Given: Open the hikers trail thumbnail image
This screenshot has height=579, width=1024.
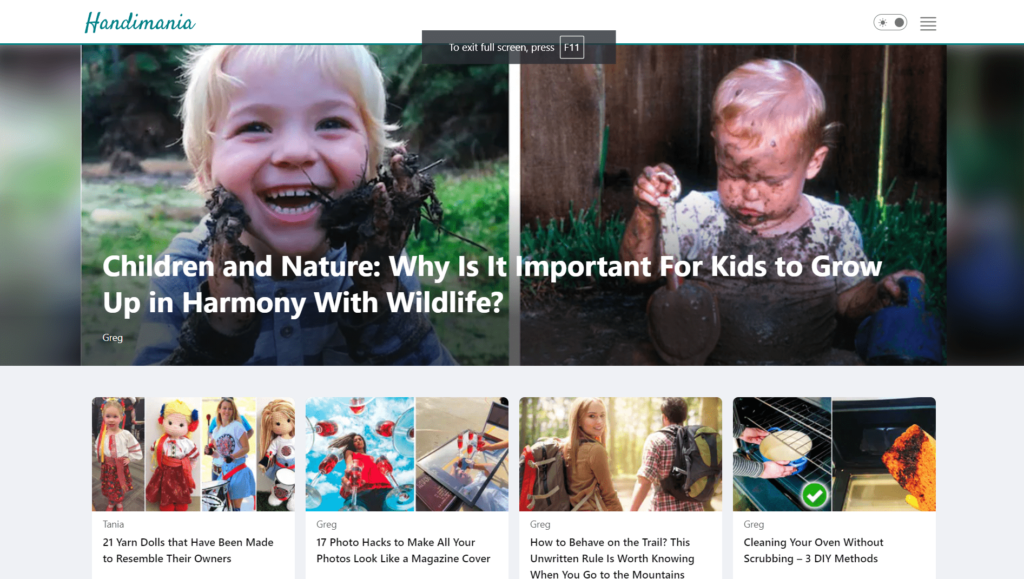Looking at the screenshot, I should [620, 454].
